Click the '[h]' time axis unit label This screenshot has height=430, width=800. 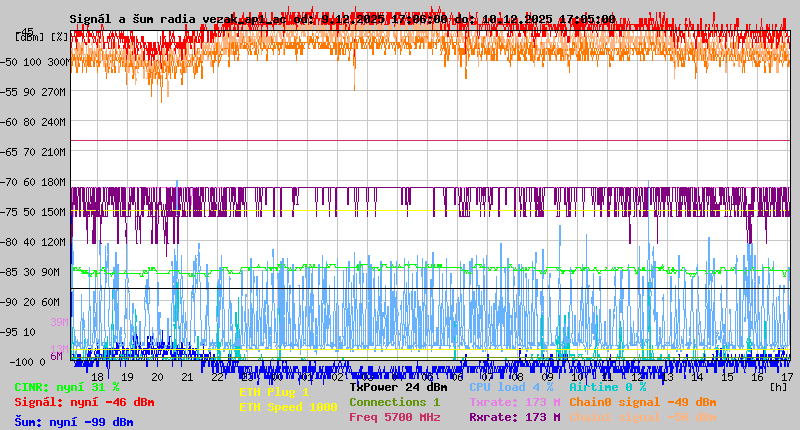779,387
